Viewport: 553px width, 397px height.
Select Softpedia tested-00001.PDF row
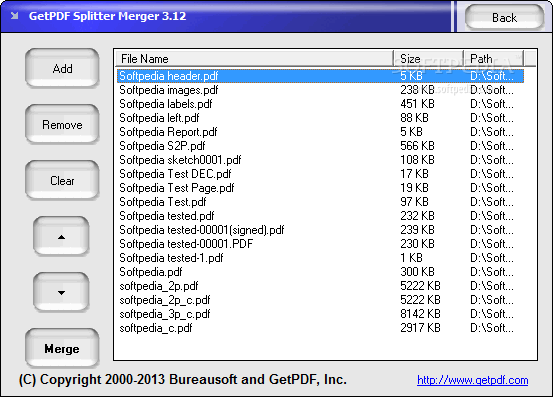click(320, 244)
